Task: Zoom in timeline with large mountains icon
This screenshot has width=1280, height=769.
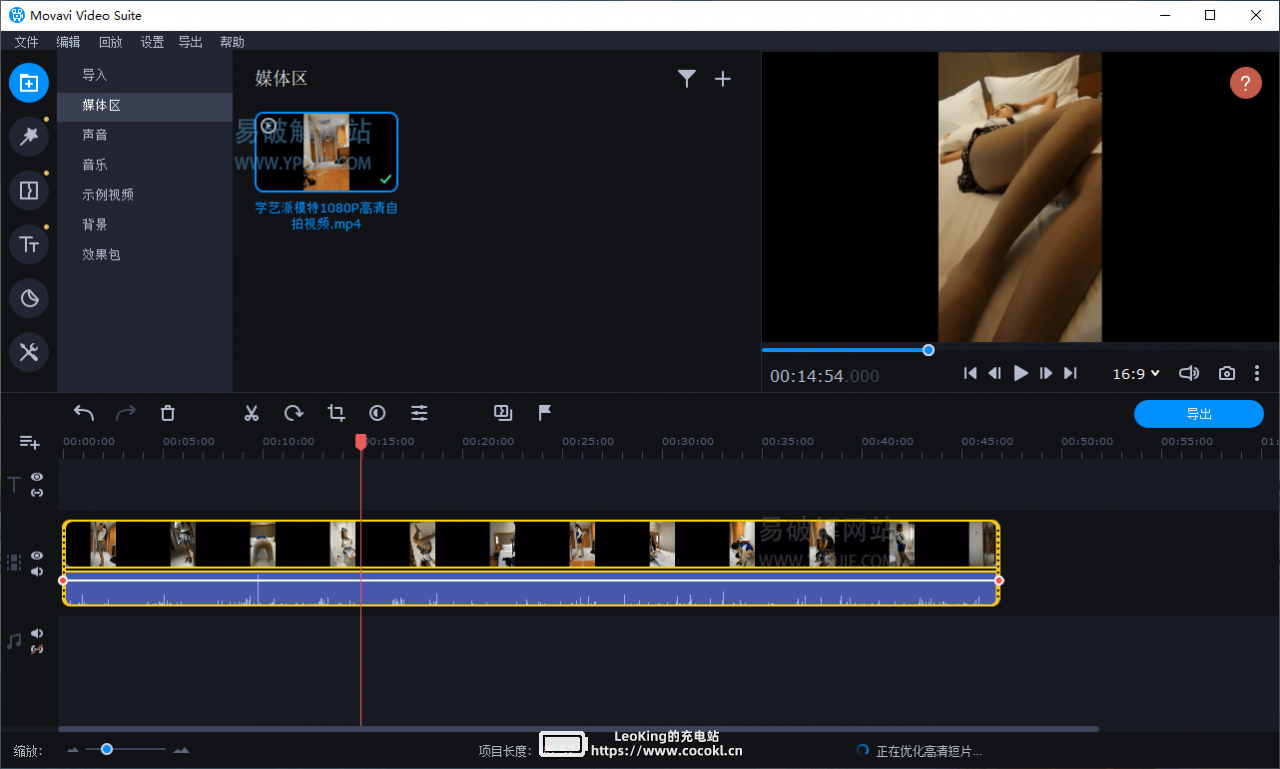Action: 181,750
